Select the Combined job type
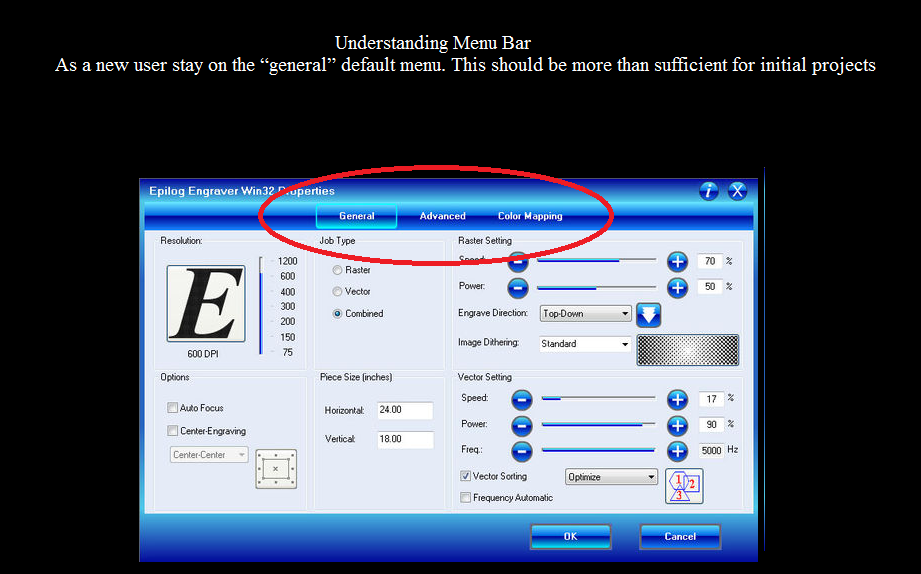Screen dimensions: 921x574 pos(337,314)
